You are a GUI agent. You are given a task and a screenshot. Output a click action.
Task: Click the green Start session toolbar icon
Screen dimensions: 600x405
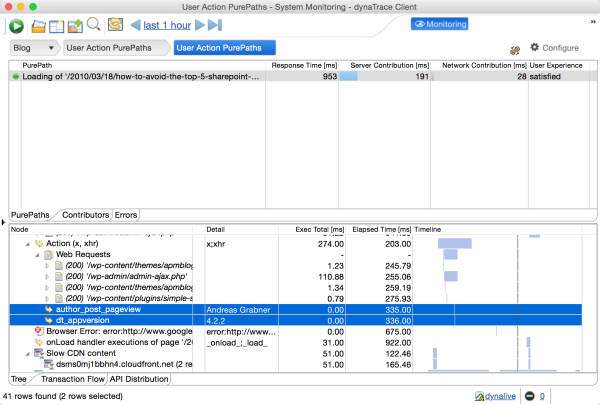(16, 26)
